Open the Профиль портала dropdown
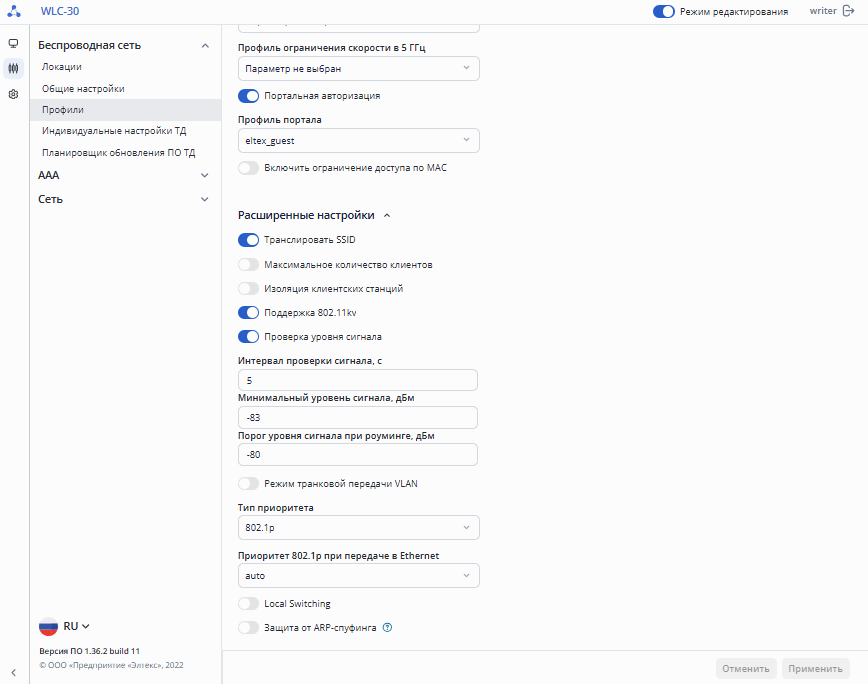 (x=359, y=141)
